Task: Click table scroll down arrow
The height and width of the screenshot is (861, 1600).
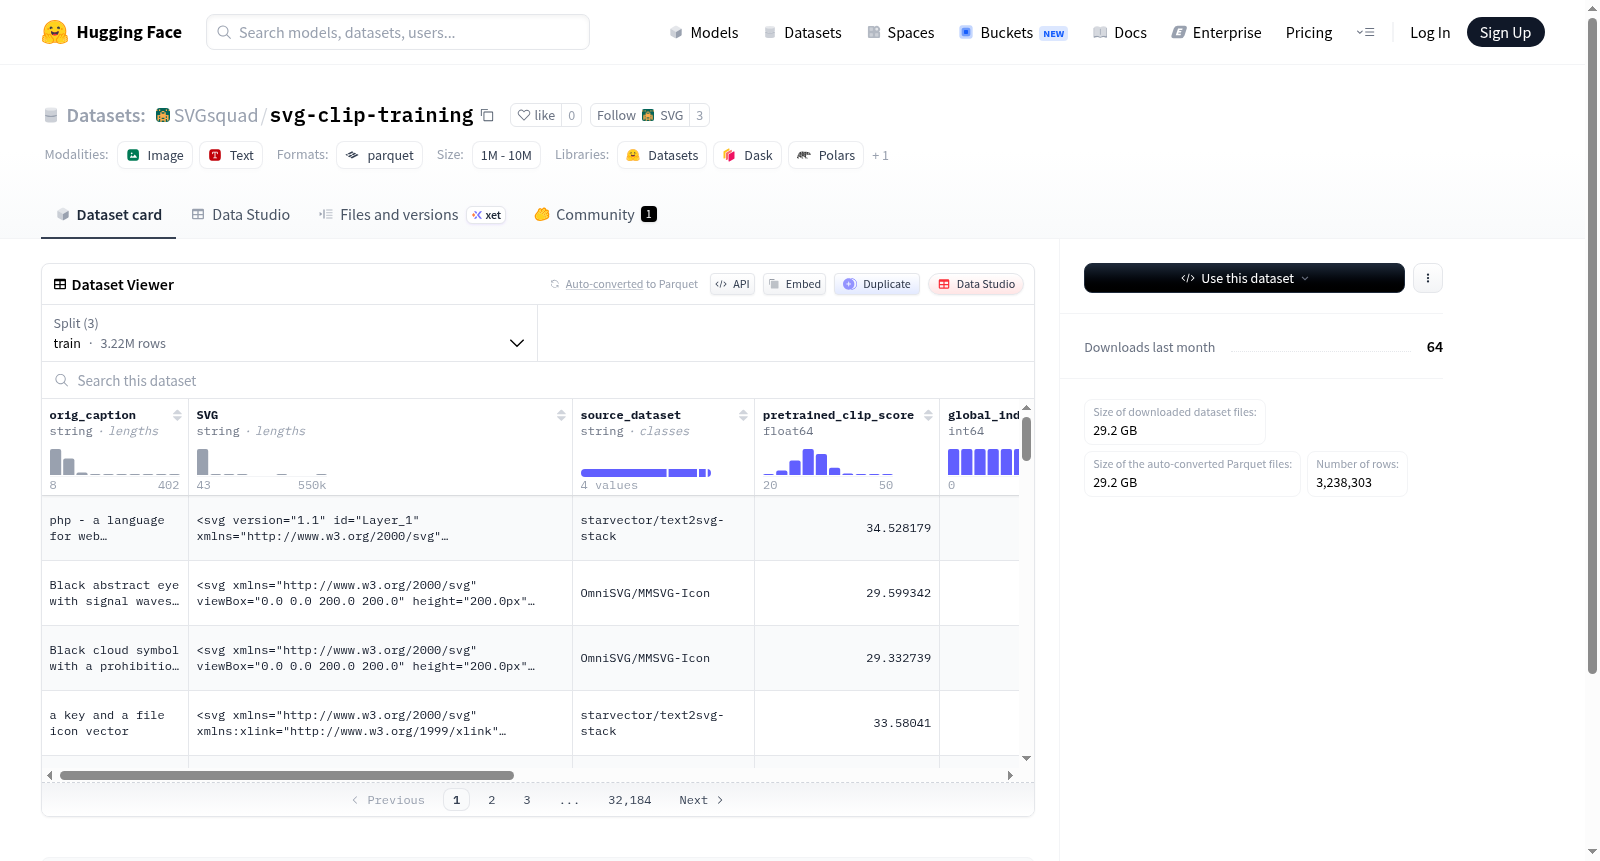Action: click(1026, 759)
